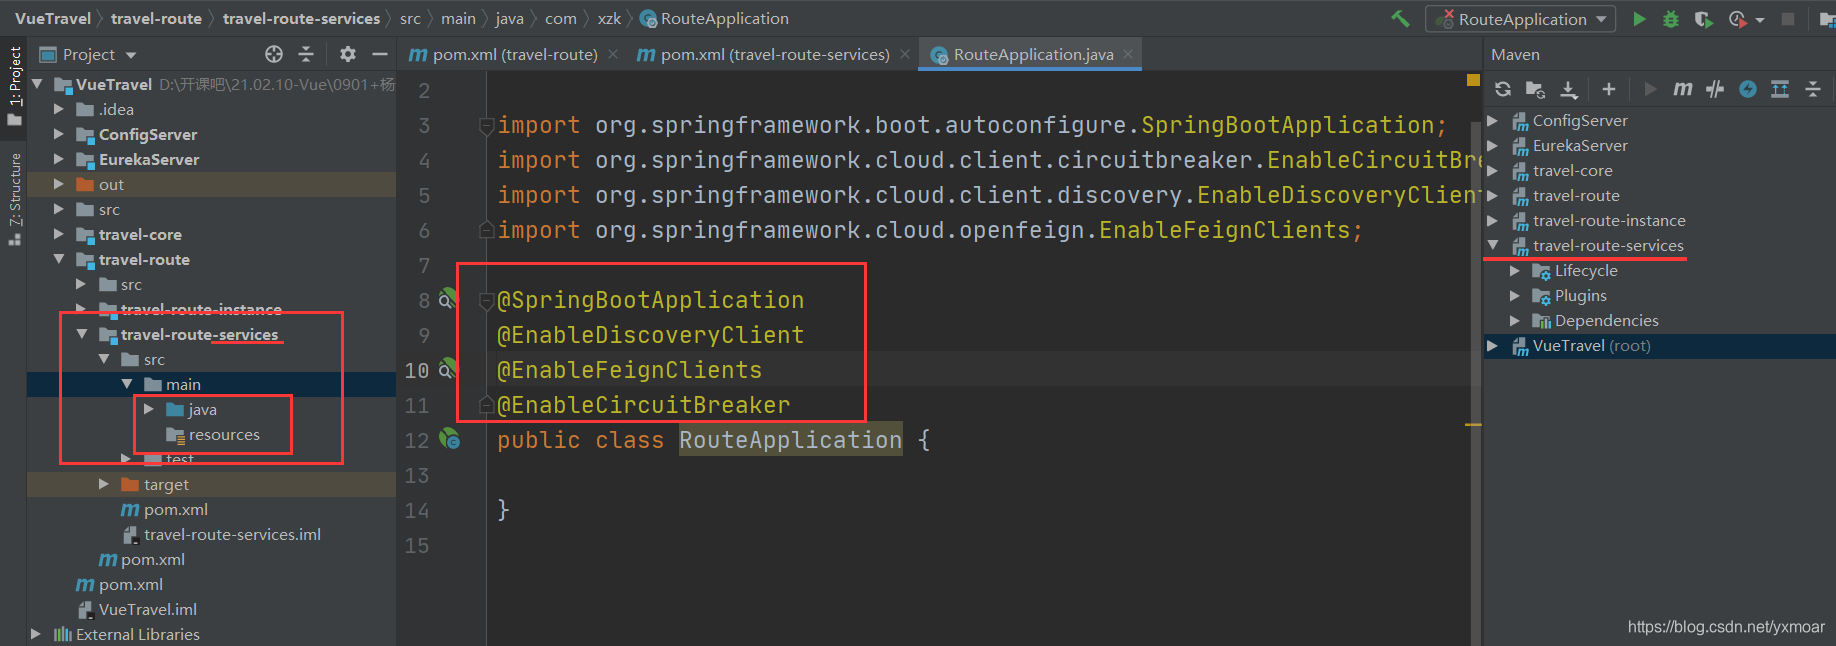The width and height of the screenshot is (1836, 646).
Task: Open the Project view mode dropdown
Action: (x=131, y=55)
